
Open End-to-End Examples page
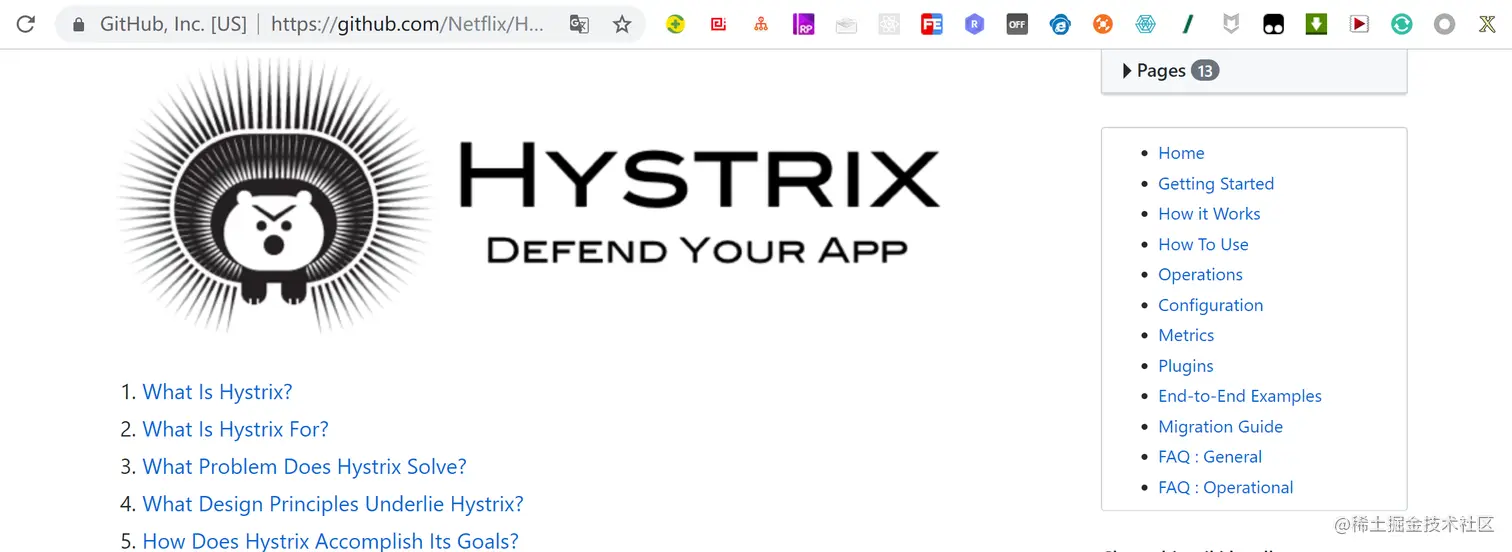click(x=1240, y=396)
